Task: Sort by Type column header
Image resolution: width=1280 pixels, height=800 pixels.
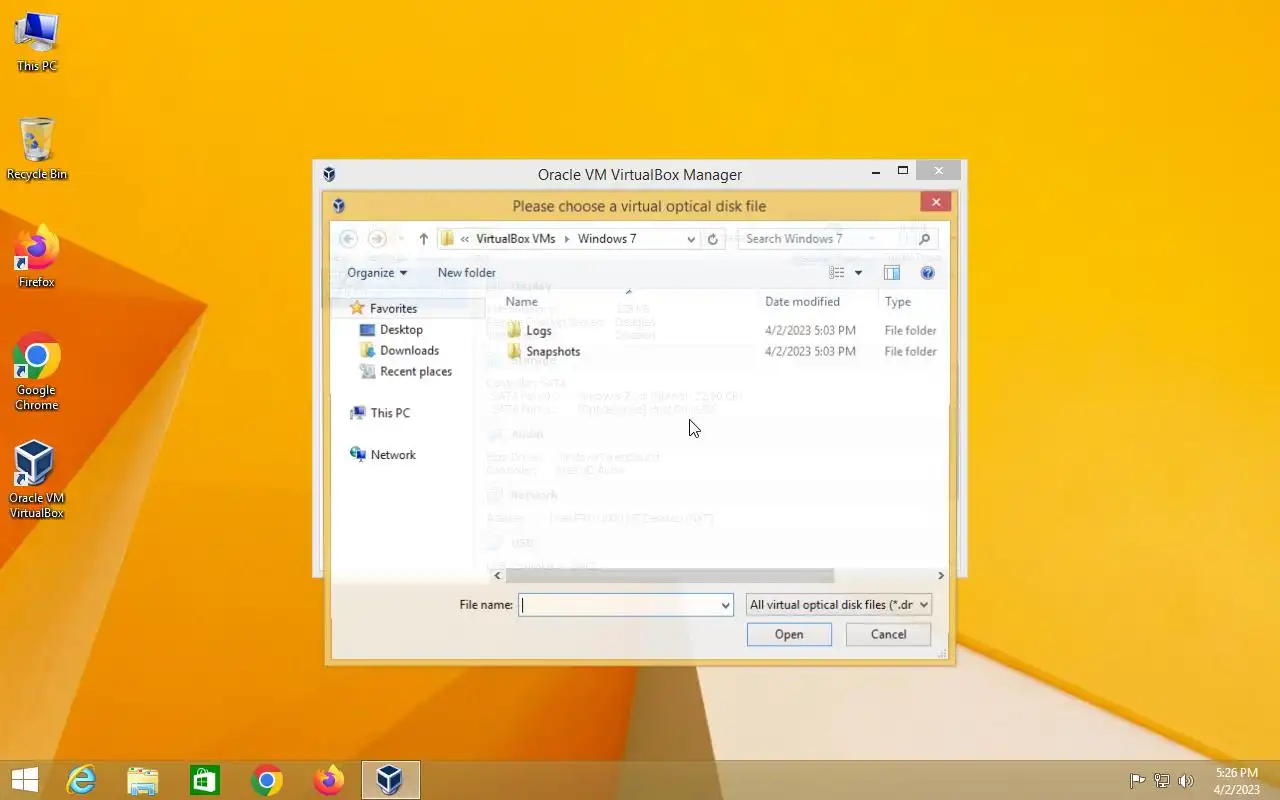Action: click(898, 302)
